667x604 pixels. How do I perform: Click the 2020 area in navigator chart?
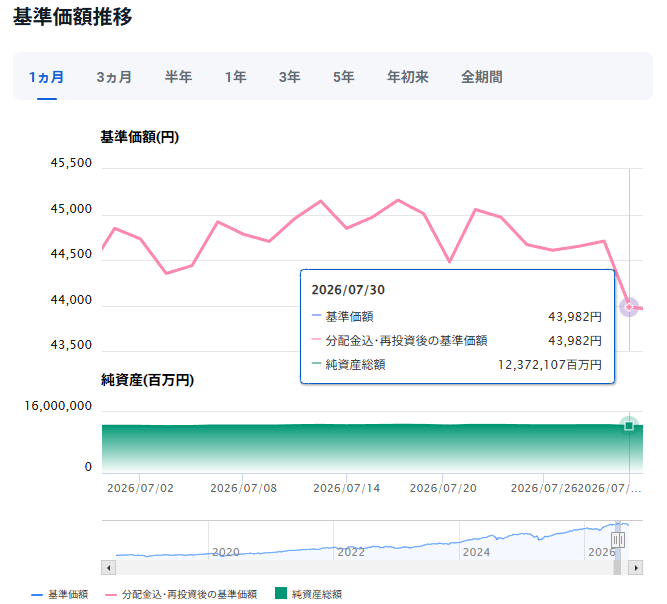point(225,552)
